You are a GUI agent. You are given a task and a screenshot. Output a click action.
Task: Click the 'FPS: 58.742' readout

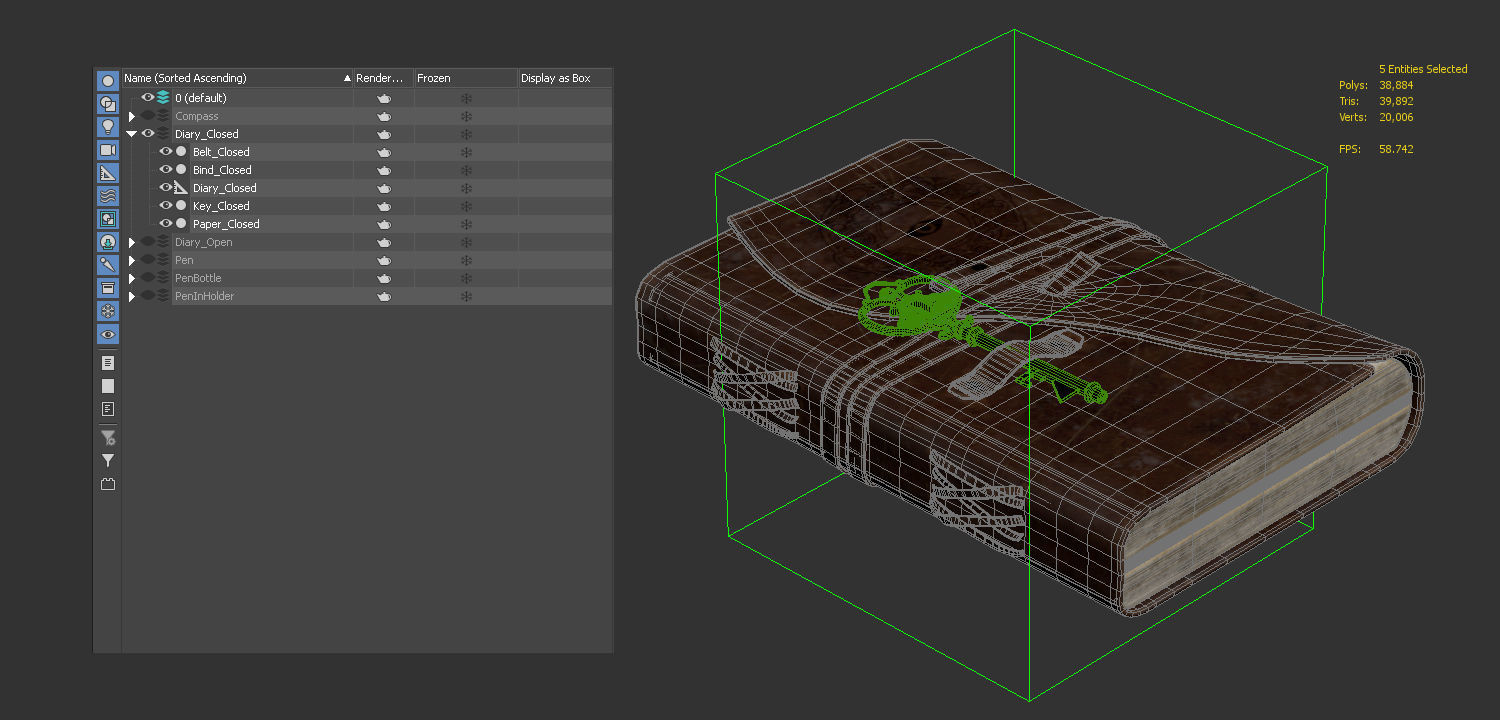[x=1376, y=149]
